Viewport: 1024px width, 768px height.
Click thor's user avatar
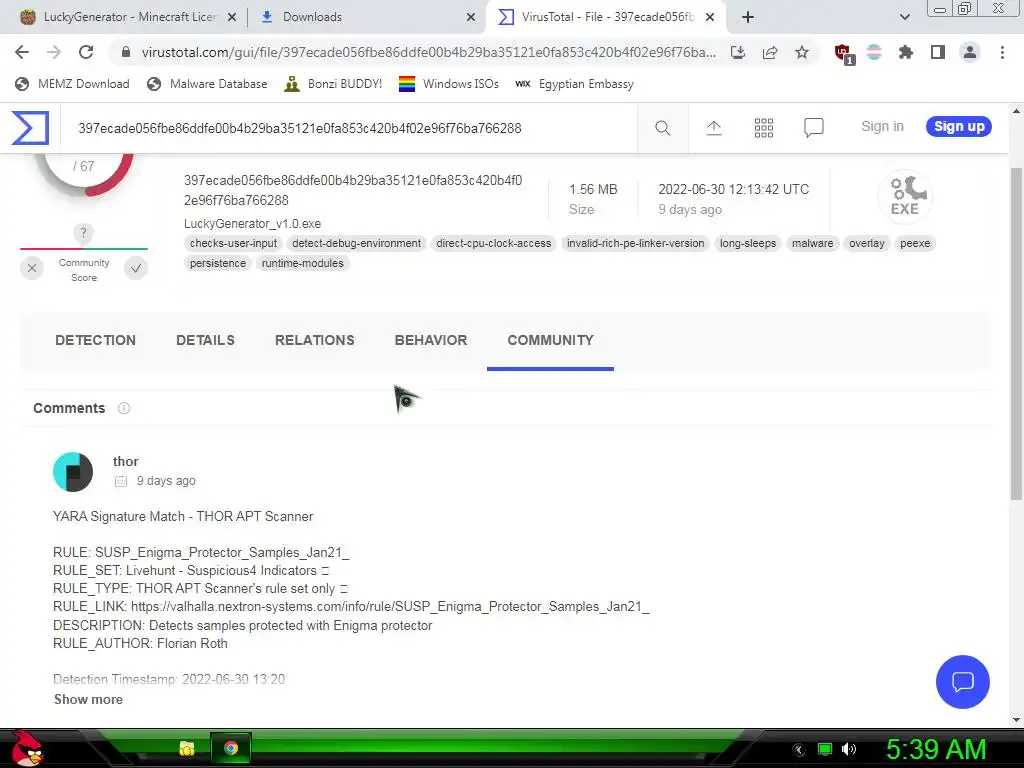tap(72, 472)
